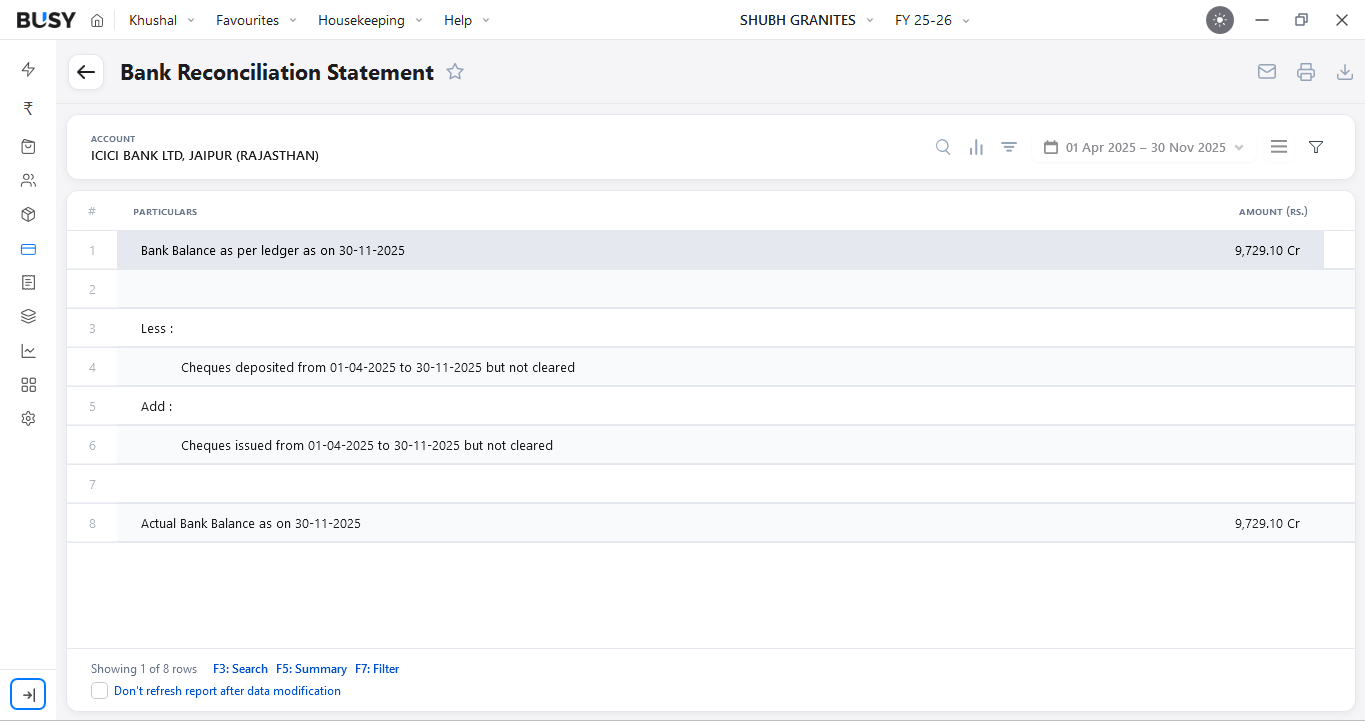Image resolution: width=1365 pixels, height=721 pixels.
Task: Change financial year via FY 25-26 dropdown
Action: click(x=932, y=20)
